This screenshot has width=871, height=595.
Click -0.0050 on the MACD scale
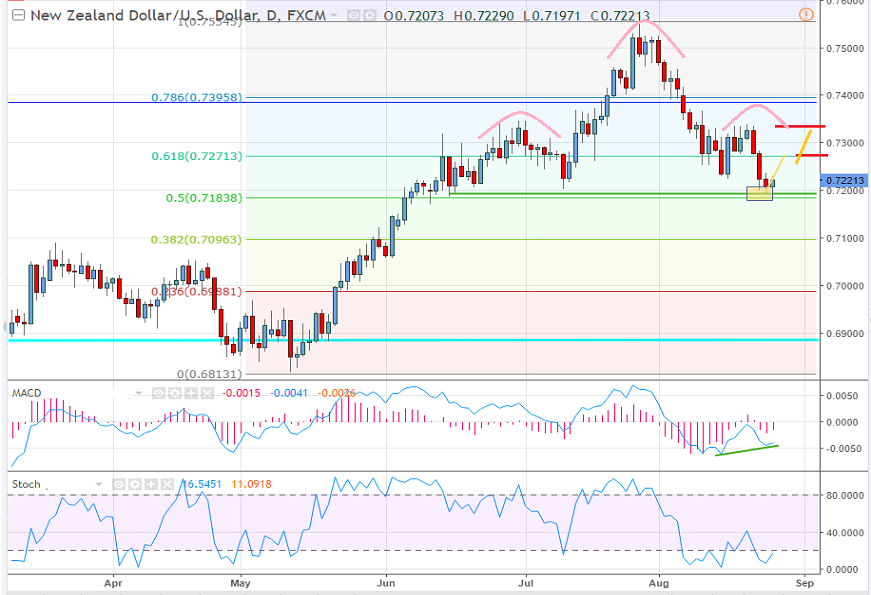845,449
